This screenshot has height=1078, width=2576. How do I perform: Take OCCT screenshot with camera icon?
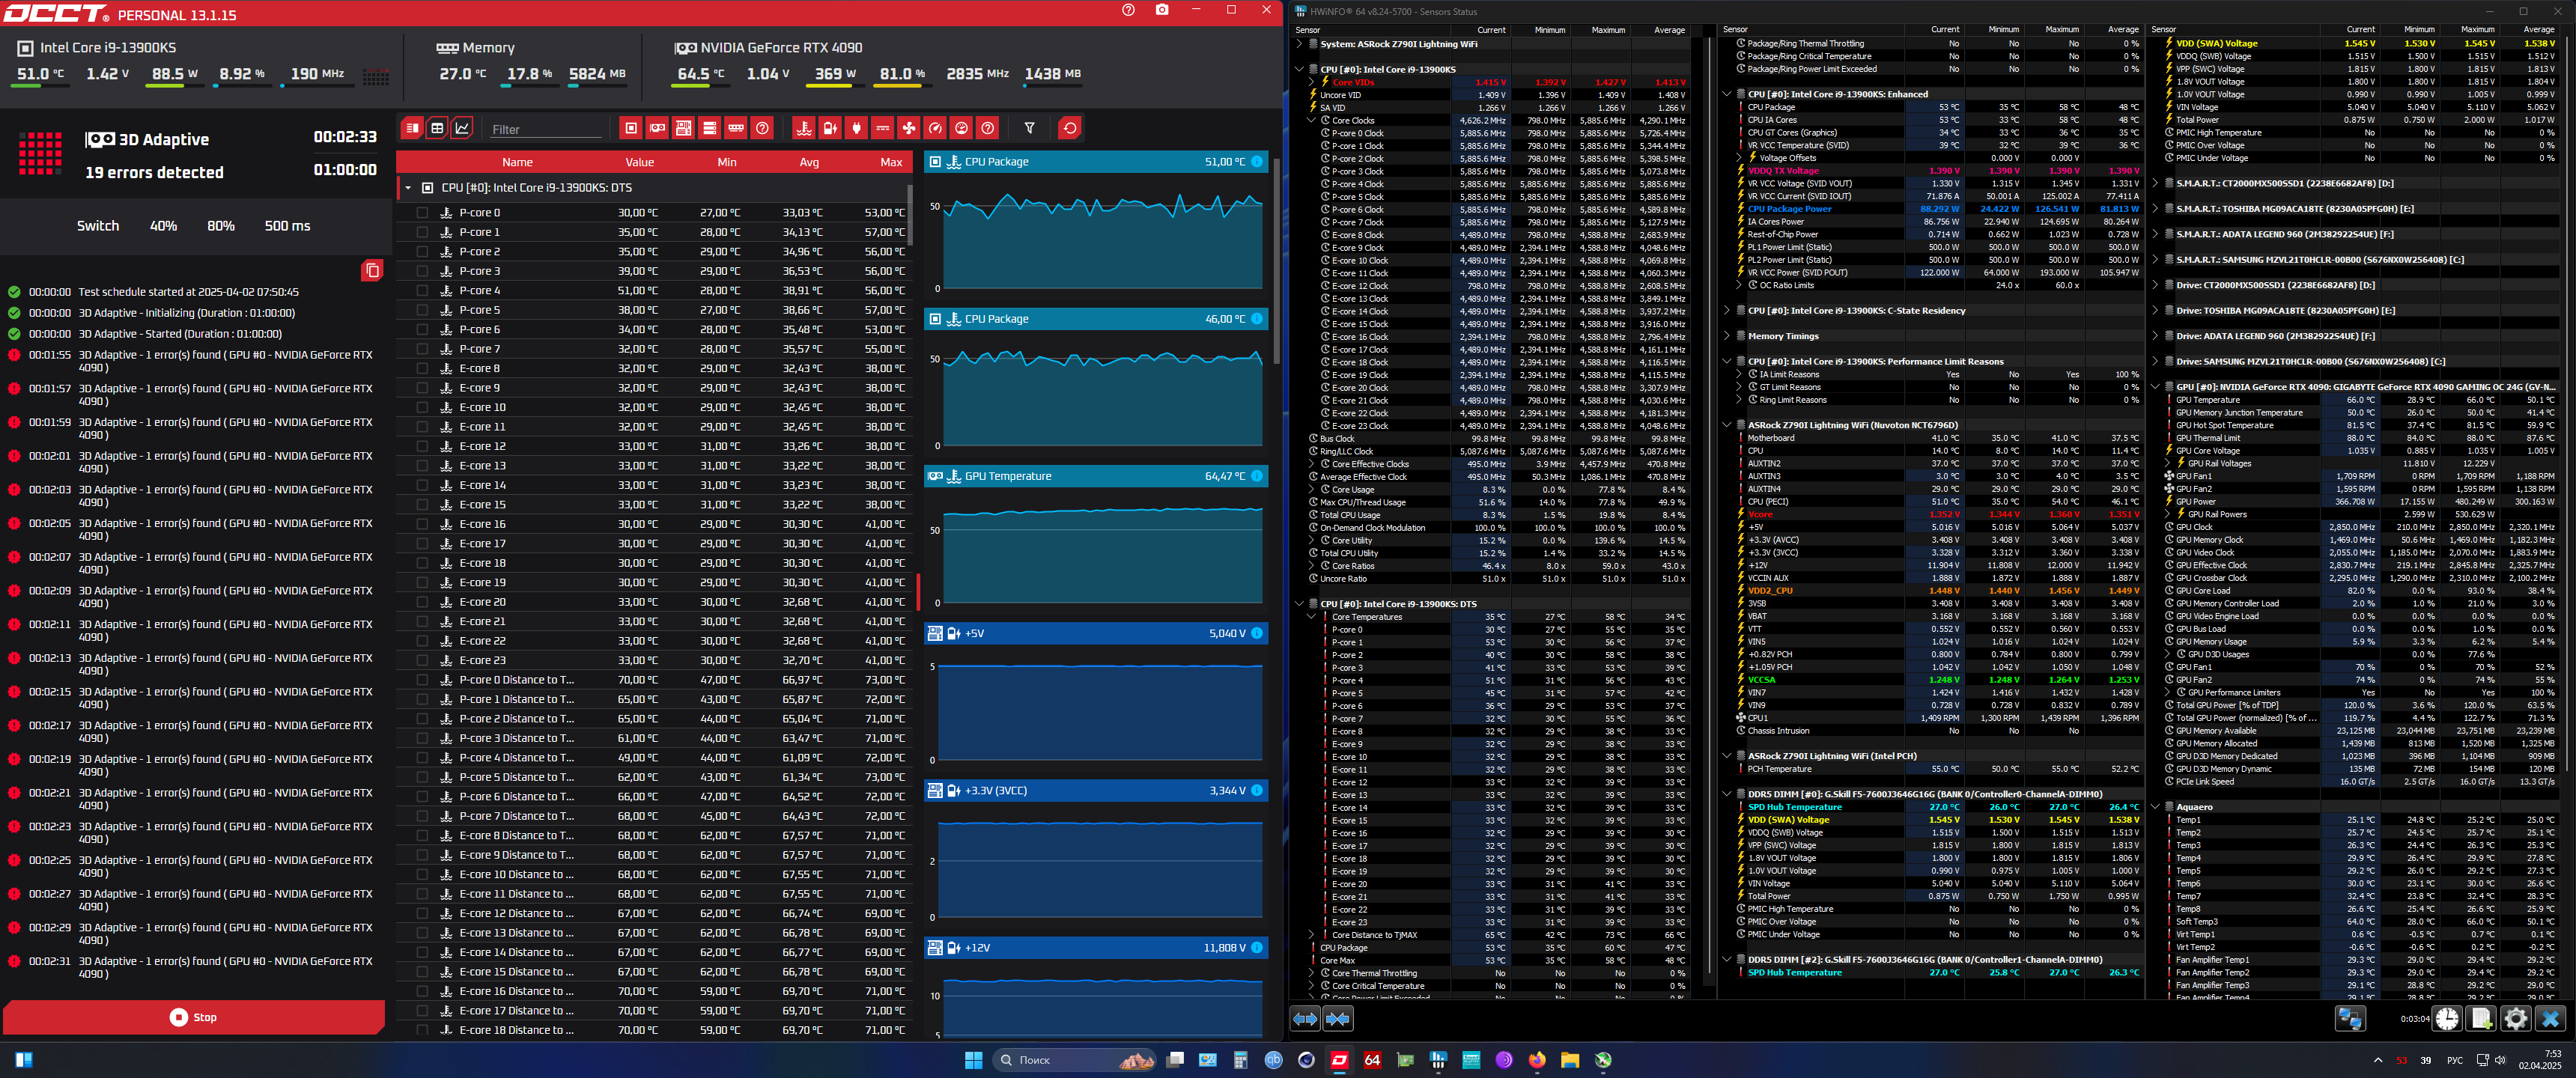coord(1161,10)
